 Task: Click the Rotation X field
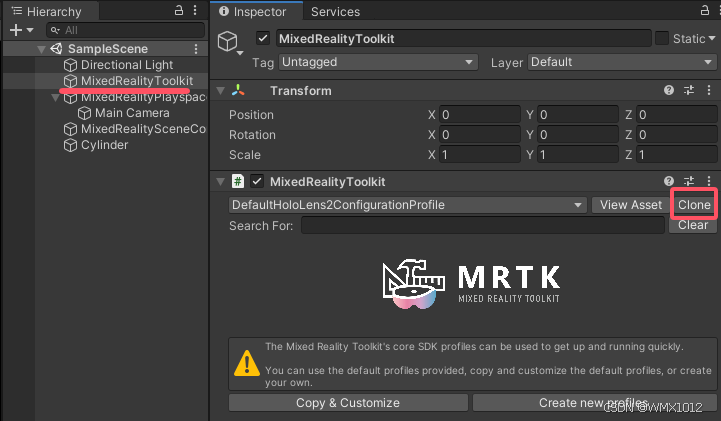coord(480,135)
